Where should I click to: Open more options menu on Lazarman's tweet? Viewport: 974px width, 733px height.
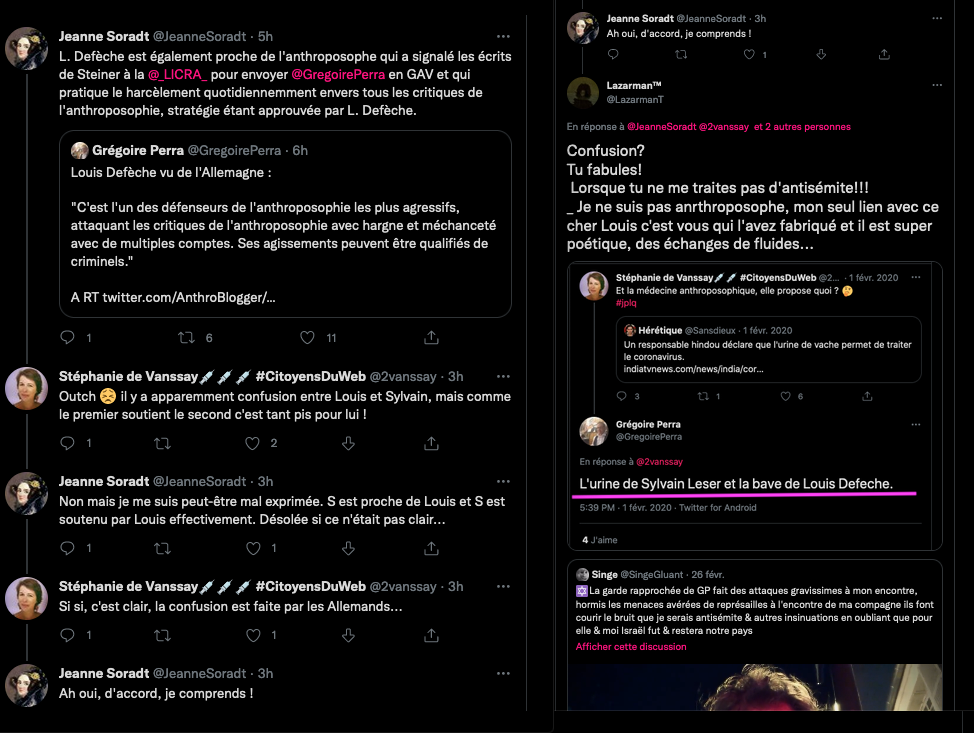tap(937, 85)
